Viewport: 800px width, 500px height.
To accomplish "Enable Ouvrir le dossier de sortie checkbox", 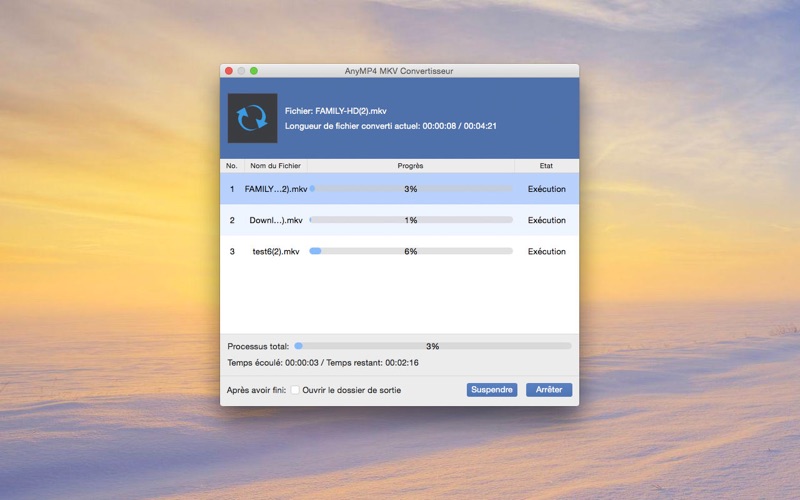I will tap(295, 390).
